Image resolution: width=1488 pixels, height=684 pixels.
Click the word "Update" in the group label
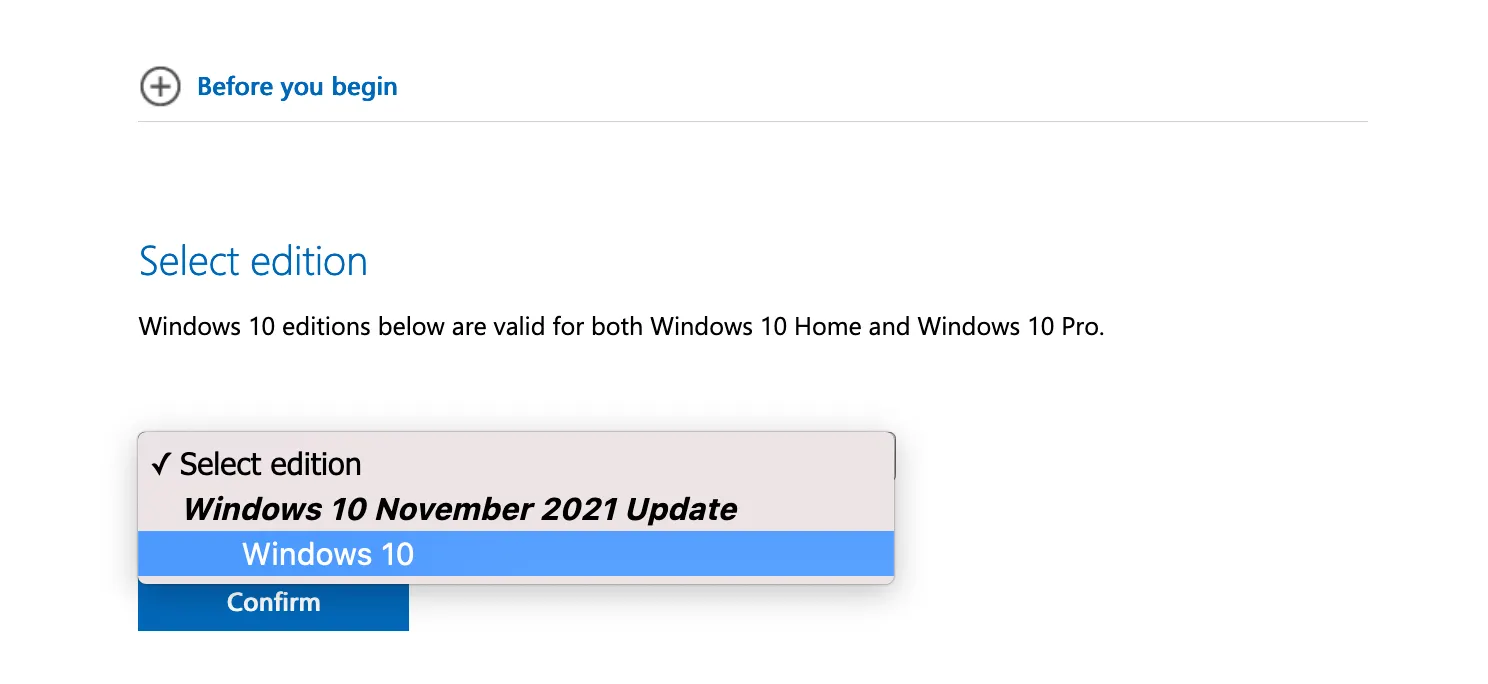[681, 510]
